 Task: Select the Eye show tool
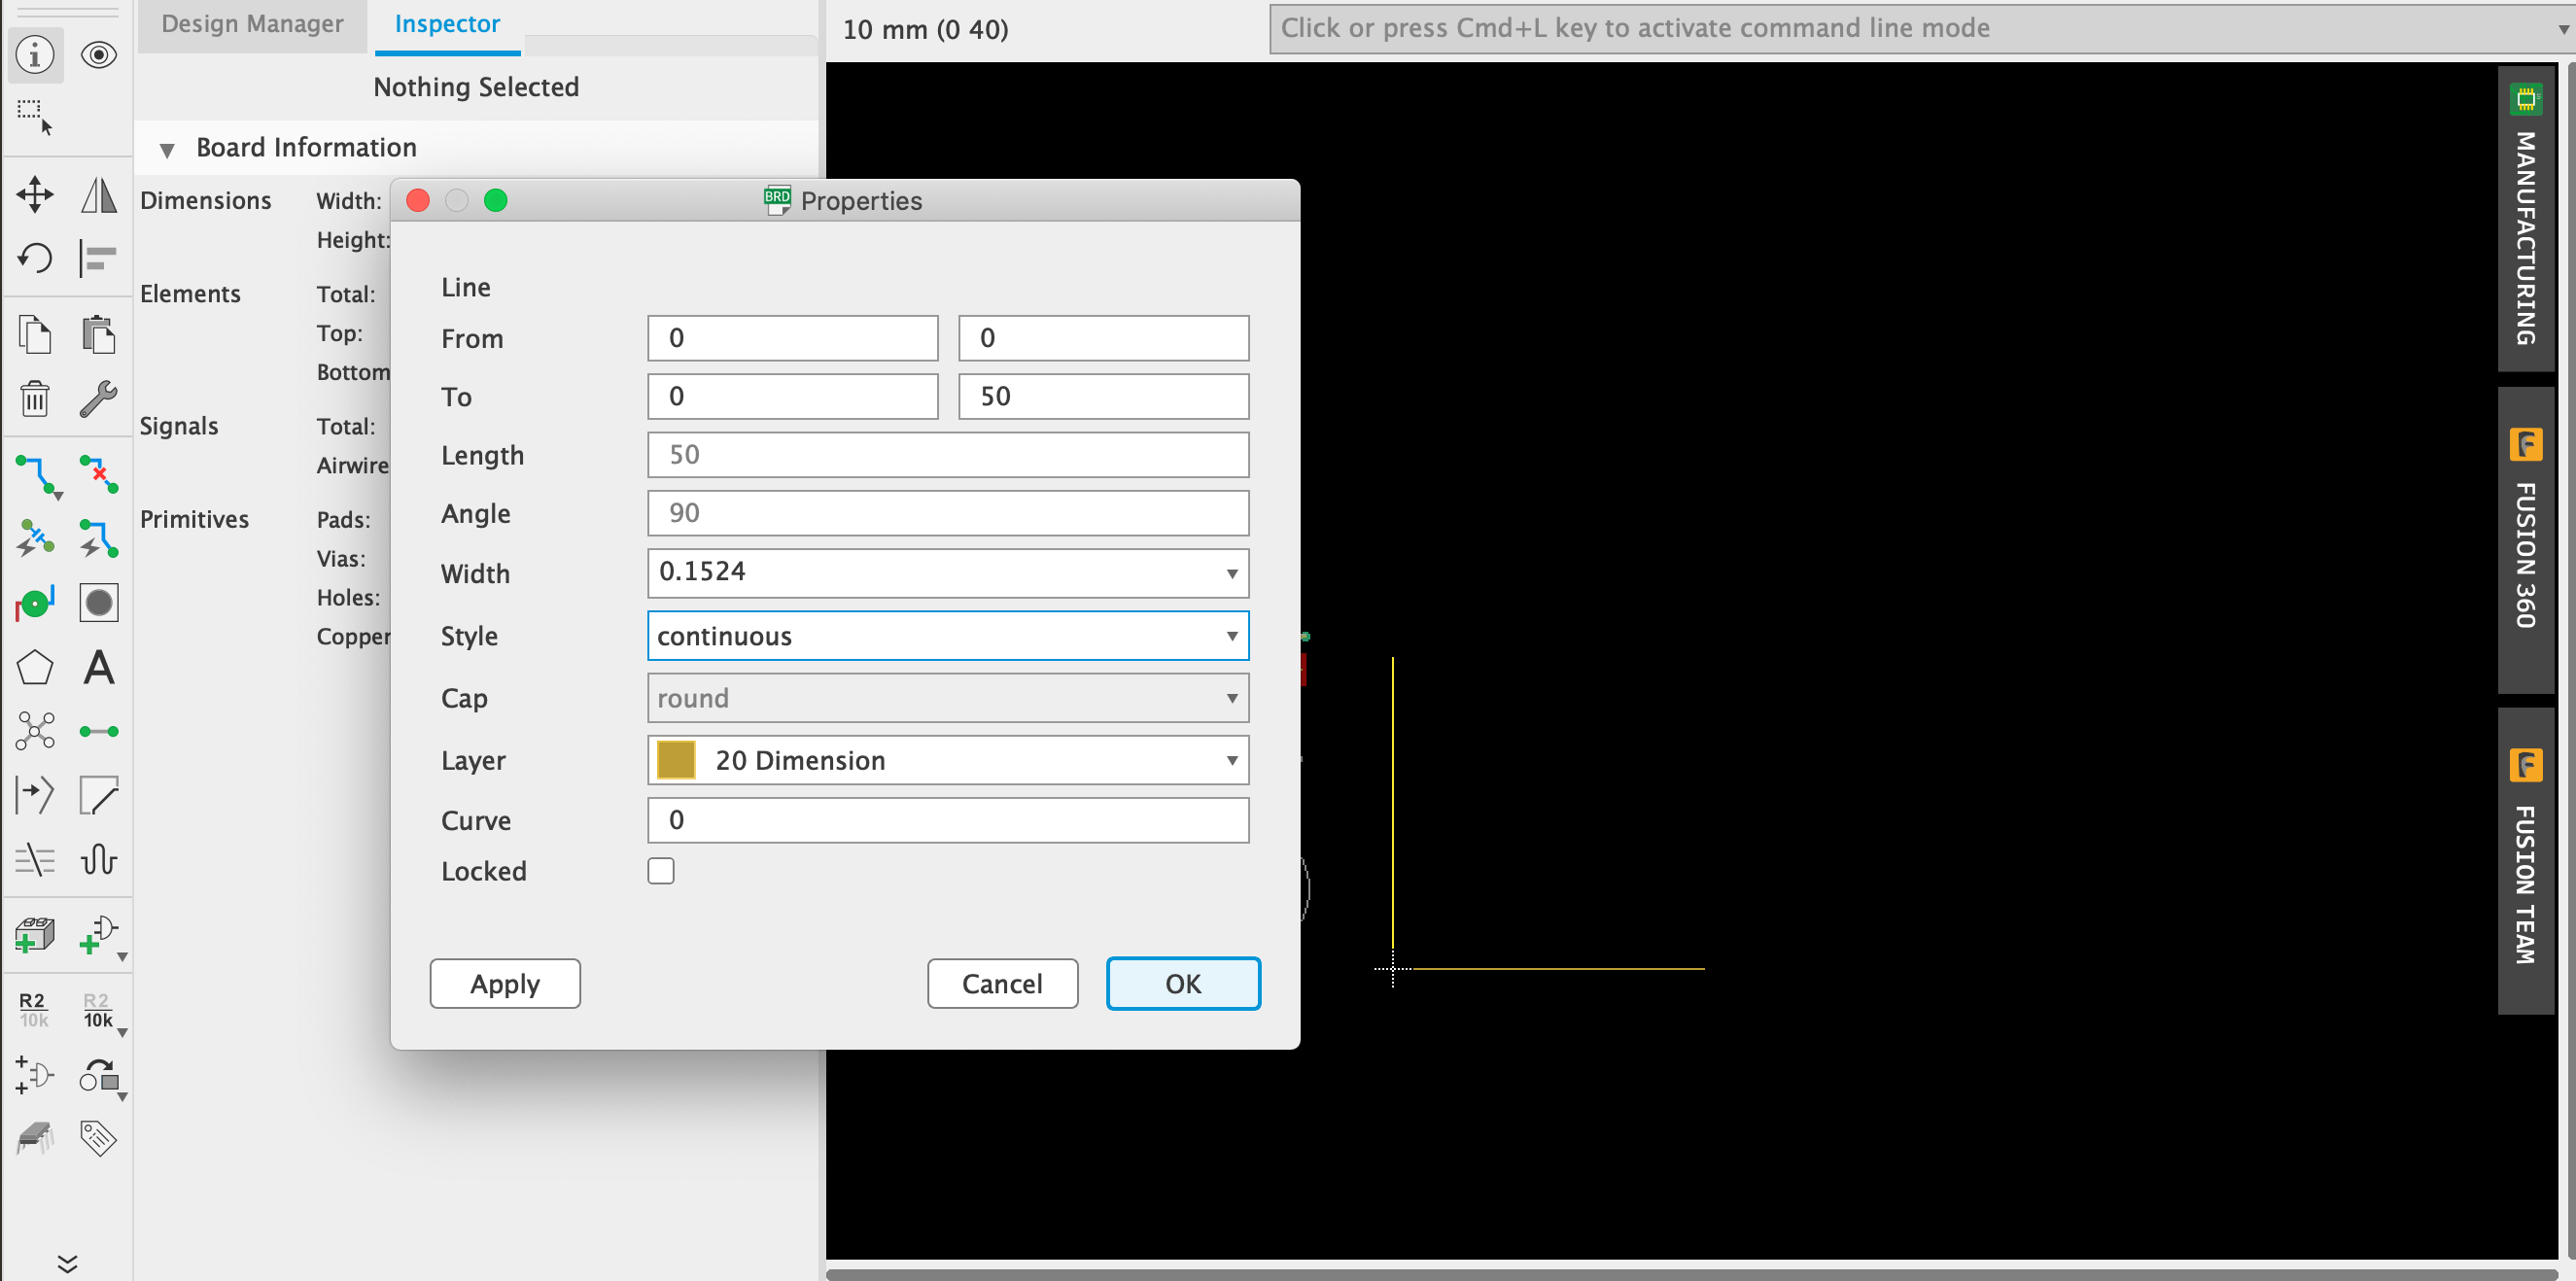click(98, 55)
